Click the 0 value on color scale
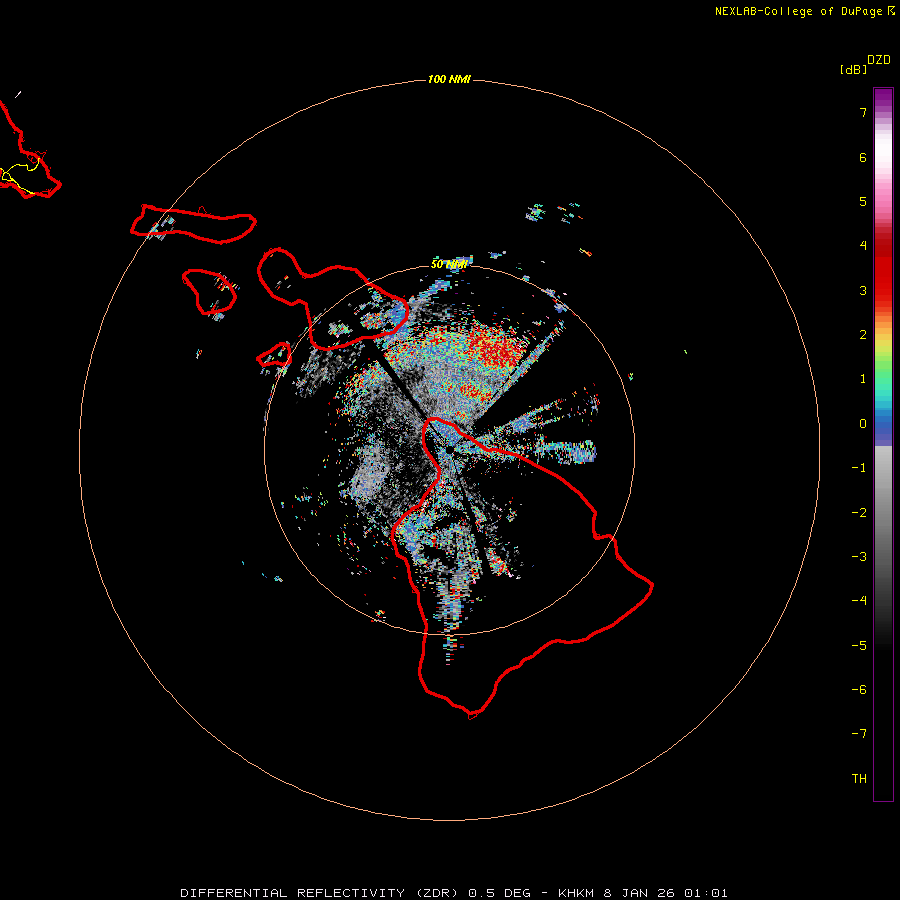Viewport: 900px width, 900px height. (863, 424)
